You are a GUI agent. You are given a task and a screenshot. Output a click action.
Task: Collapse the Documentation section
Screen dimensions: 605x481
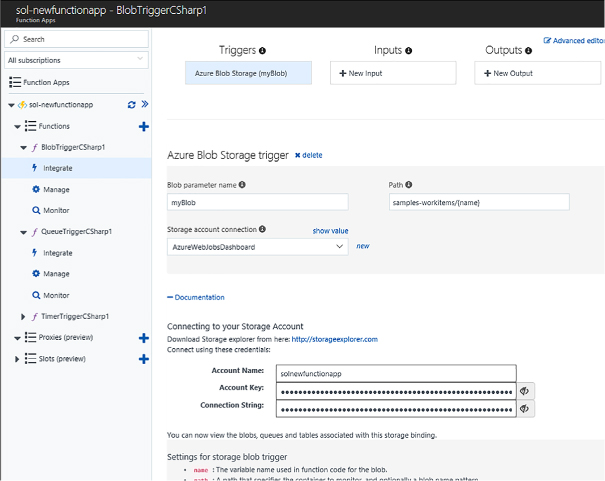(x=196, y=297)
